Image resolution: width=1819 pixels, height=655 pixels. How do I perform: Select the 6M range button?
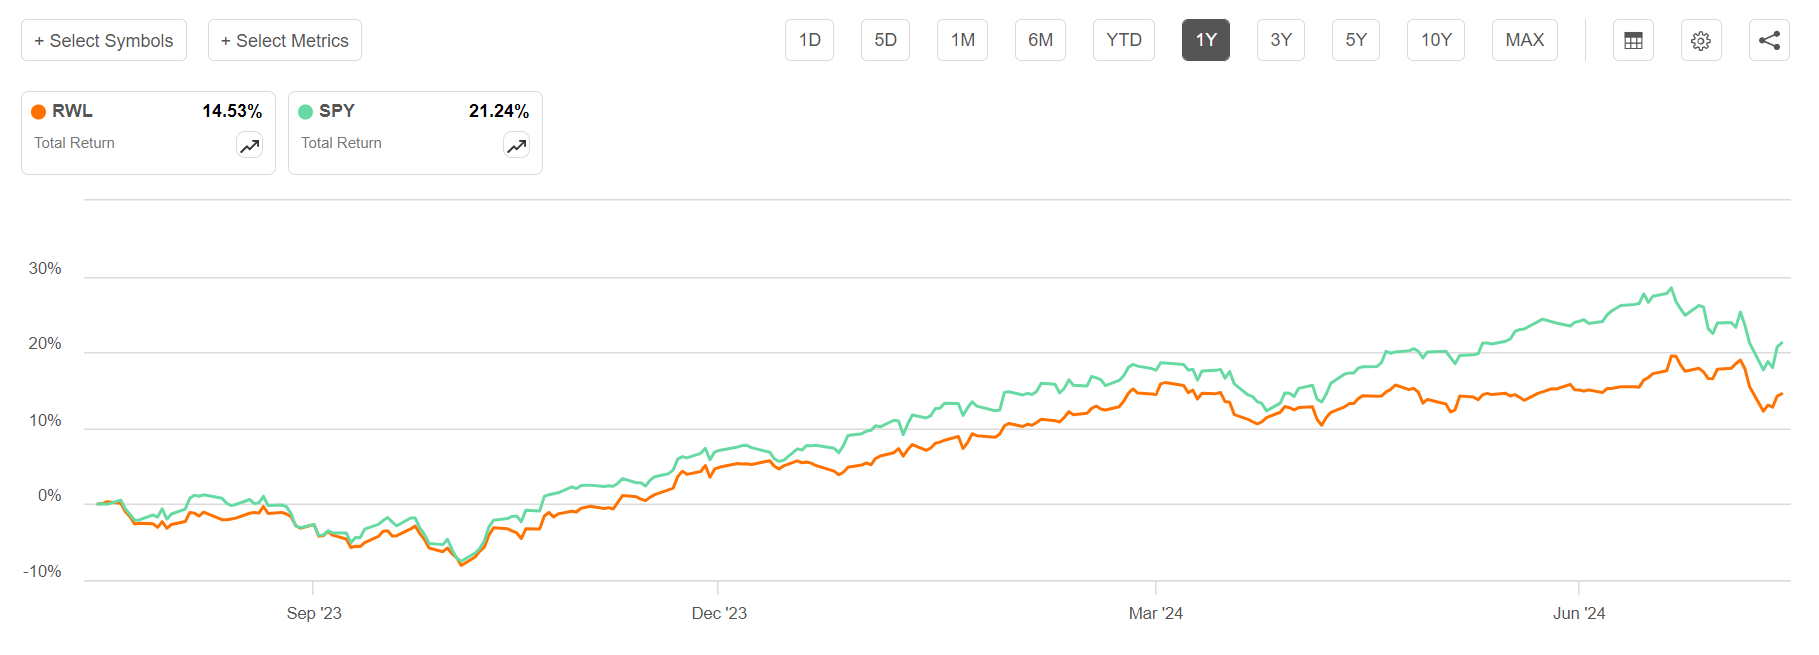(1040, 40)
